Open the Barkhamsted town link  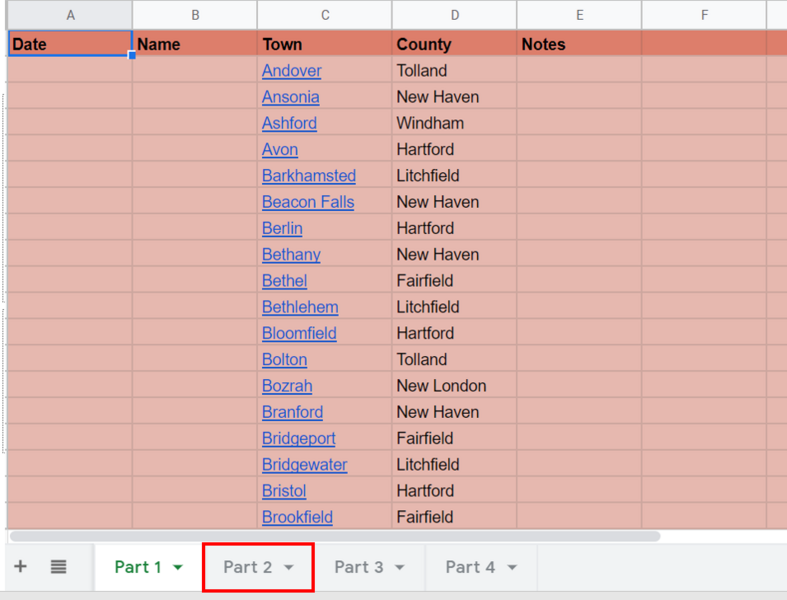pyautogui.click(x=308, y=176)
